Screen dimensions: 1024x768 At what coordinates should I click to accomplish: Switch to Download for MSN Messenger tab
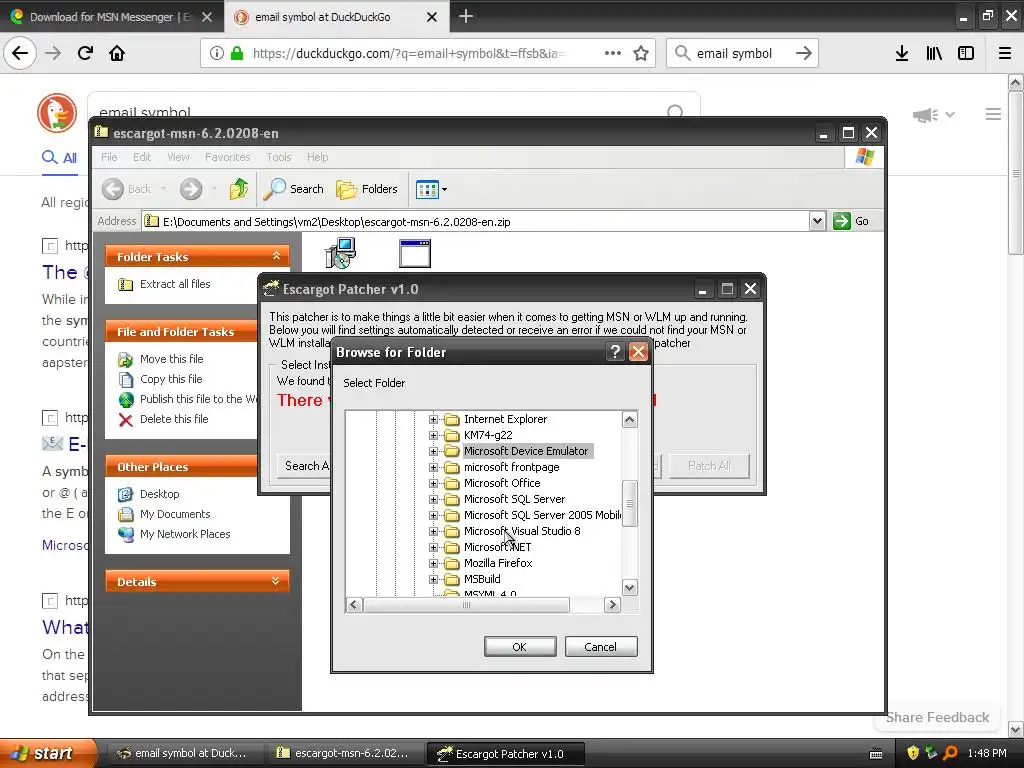pyautogui.click(x=111, y=16)
